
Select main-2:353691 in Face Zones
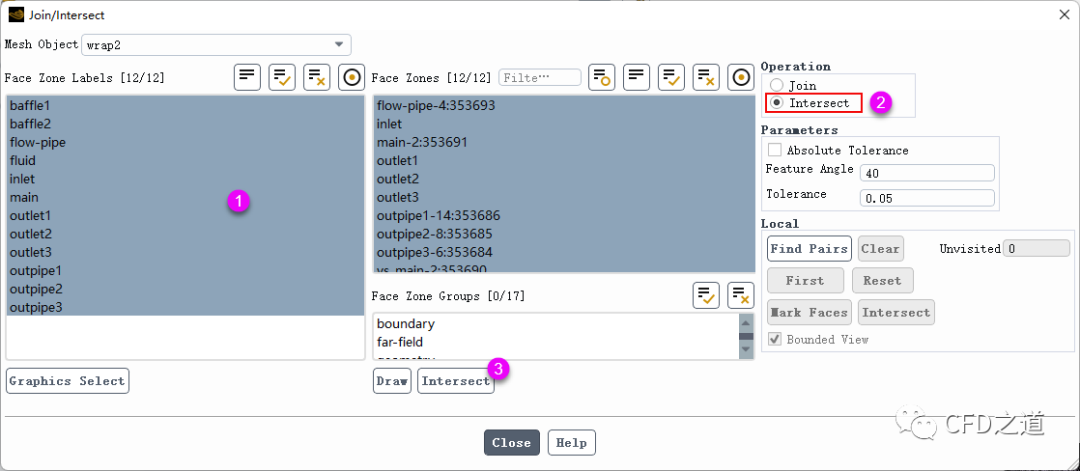[x=564, y=143]
